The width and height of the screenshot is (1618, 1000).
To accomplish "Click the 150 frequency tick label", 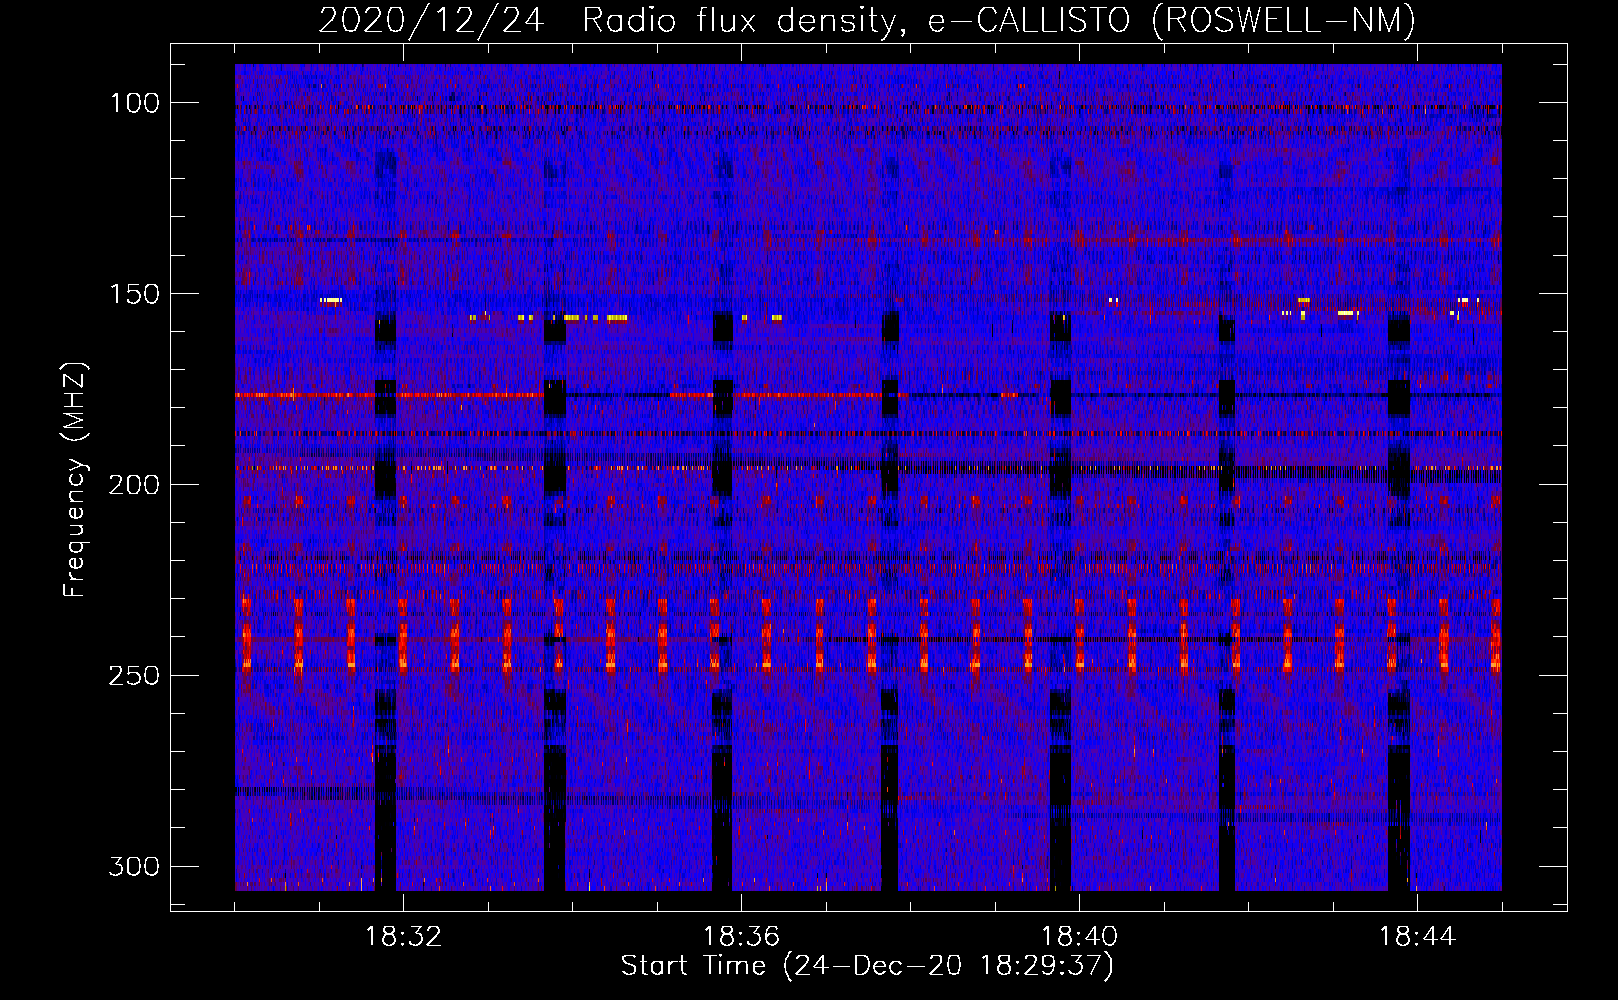I will [x=135, y=294].
